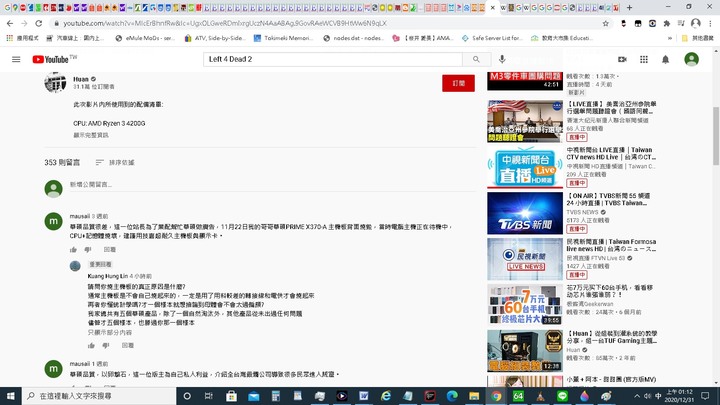Open a new browser tab
Image resolution: width=720 pixels, height=405 pixels.
pos(630,7)
